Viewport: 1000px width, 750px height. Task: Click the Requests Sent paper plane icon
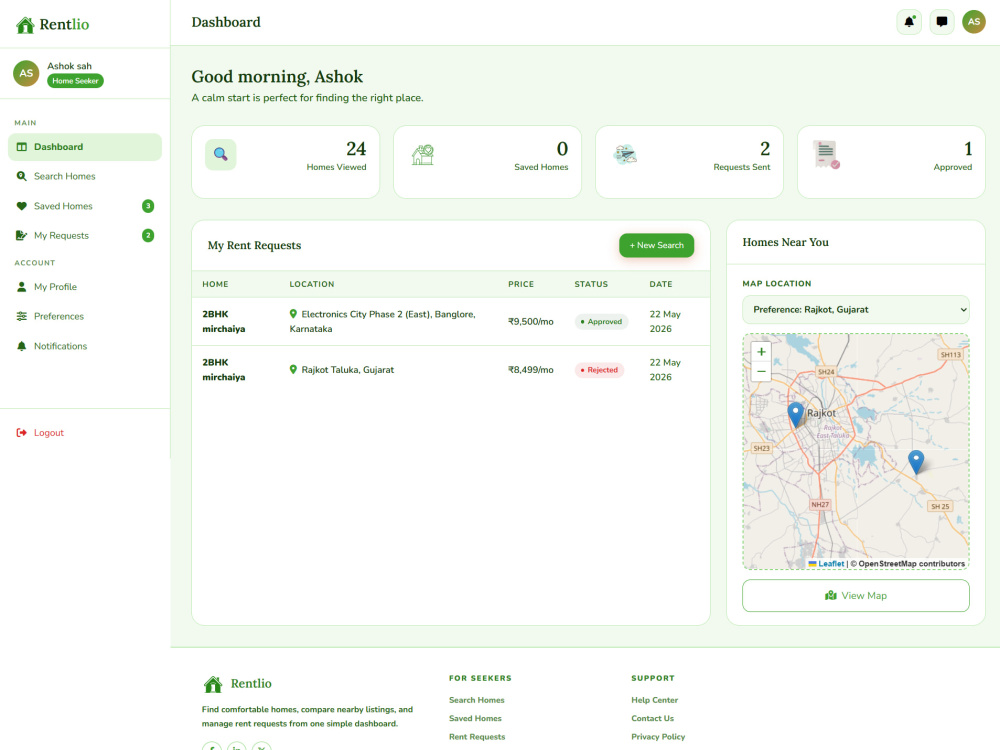[x=625, y=154]
